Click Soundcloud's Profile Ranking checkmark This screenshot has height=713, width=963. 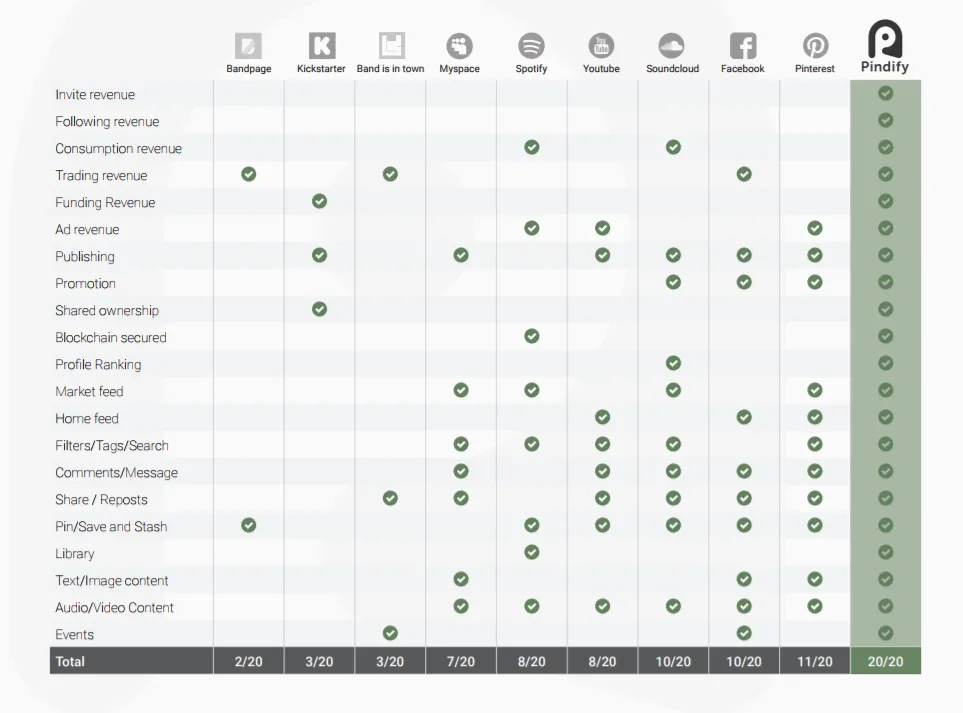[674, 364]
